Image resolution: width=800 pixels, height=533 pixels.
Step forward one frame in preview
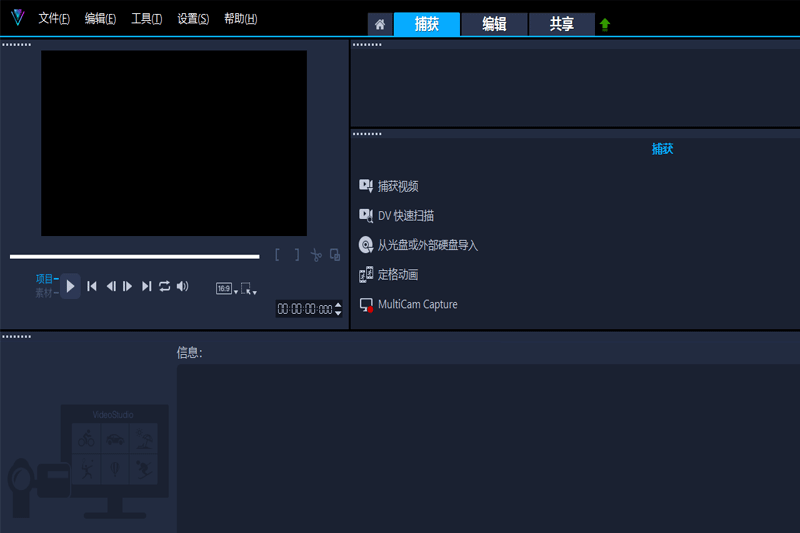click(x=128, y=287)
